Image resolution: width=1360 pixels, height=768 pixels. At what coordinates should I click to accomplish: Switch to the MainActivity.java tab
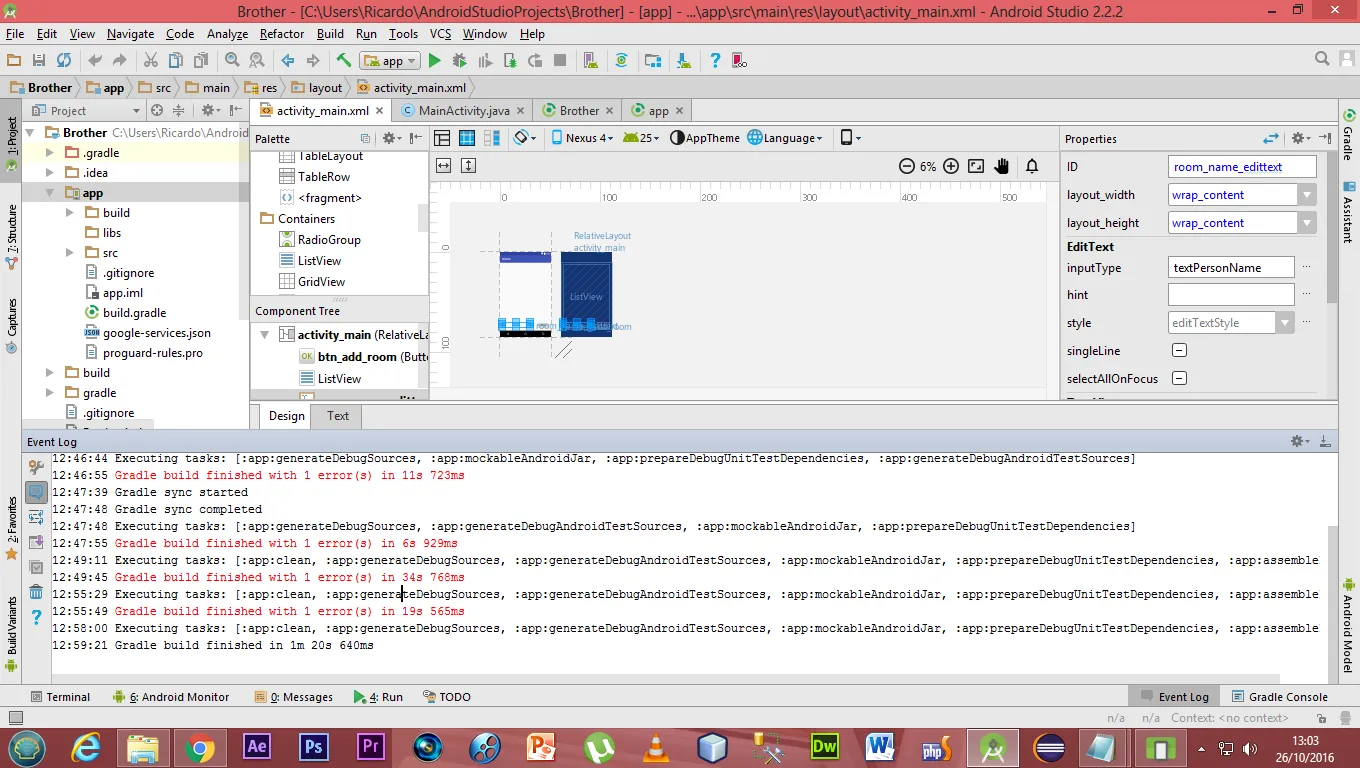[x=463, y=111]
